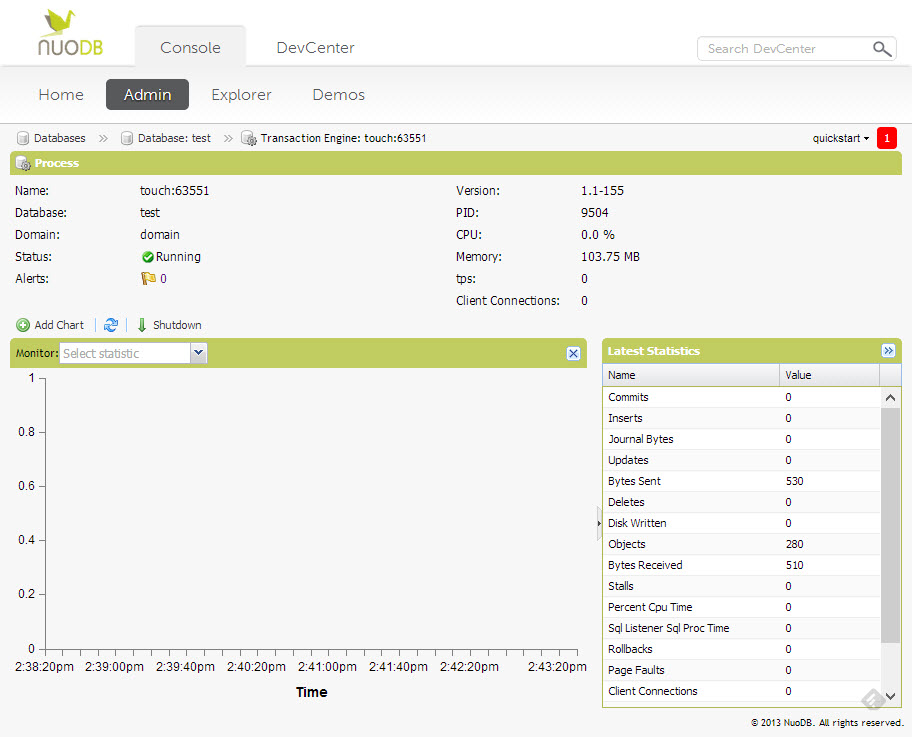Select the Rollbacks statistics row
Viewport: 912px width, 737px height.
pyautogui.click(x=742, y=649)
